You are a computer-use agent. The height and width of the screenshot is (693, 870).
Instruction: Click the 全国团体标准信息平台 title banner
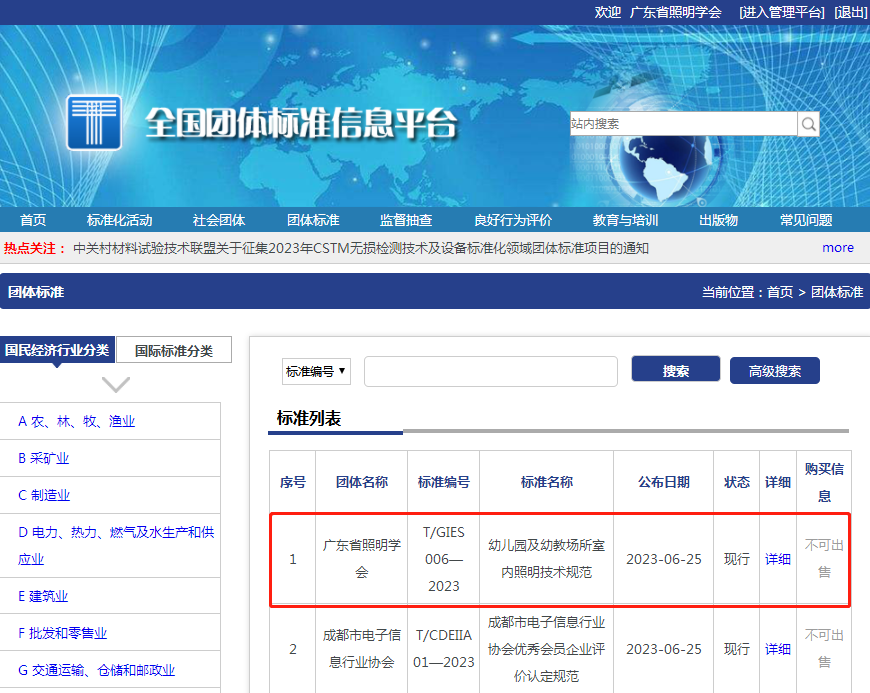click(301, 123)
